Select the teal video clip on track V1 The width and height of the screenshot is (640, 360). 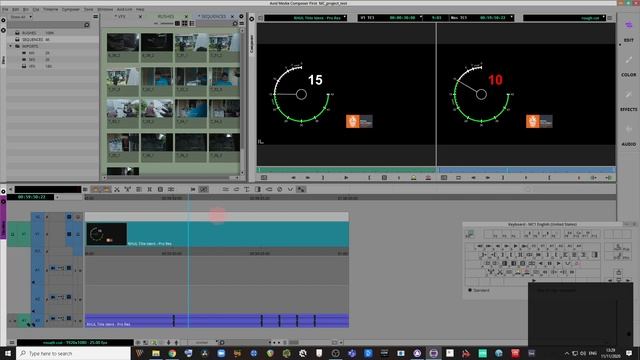click(217, 234)
